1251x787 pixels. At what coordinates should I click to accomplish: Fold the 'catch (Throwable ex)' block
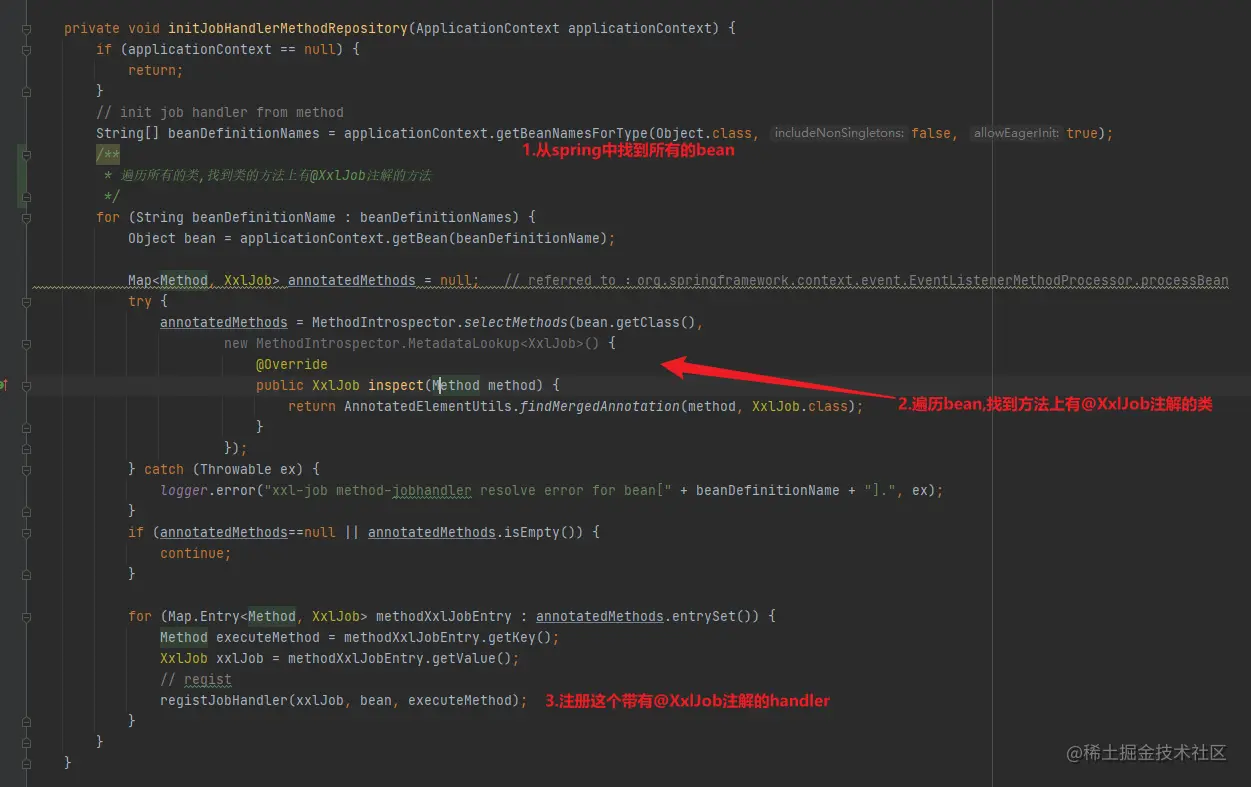tap(26, 469)
